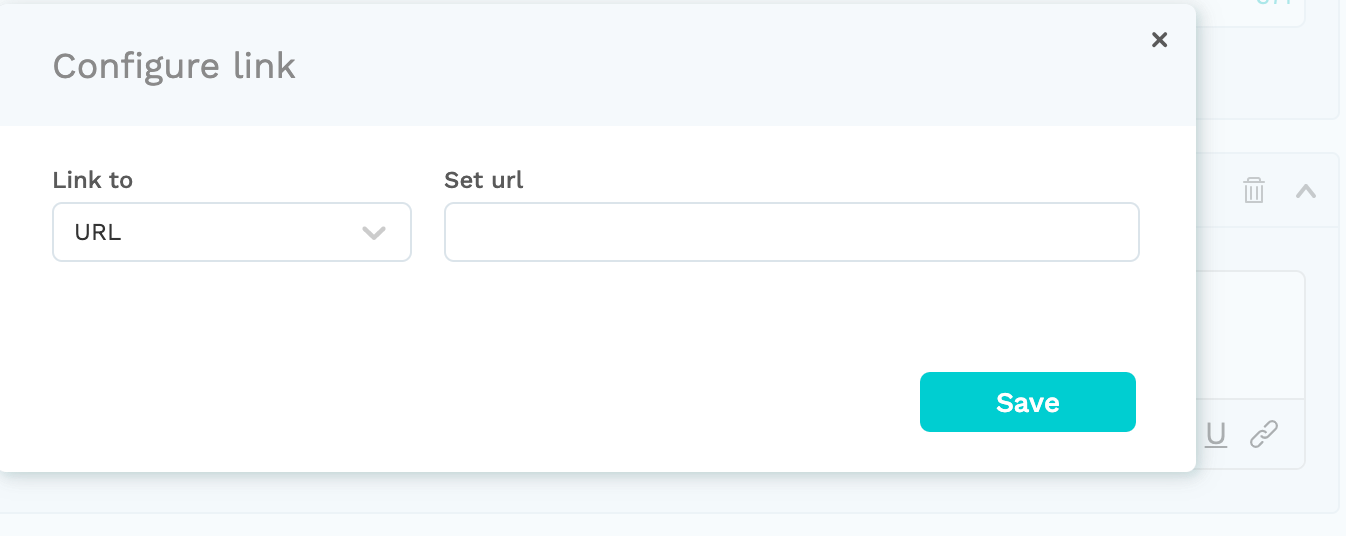This screenshot has width=1346, height=536.
Task: Close the Configure link dialog
Action: tap(1159, 40)
